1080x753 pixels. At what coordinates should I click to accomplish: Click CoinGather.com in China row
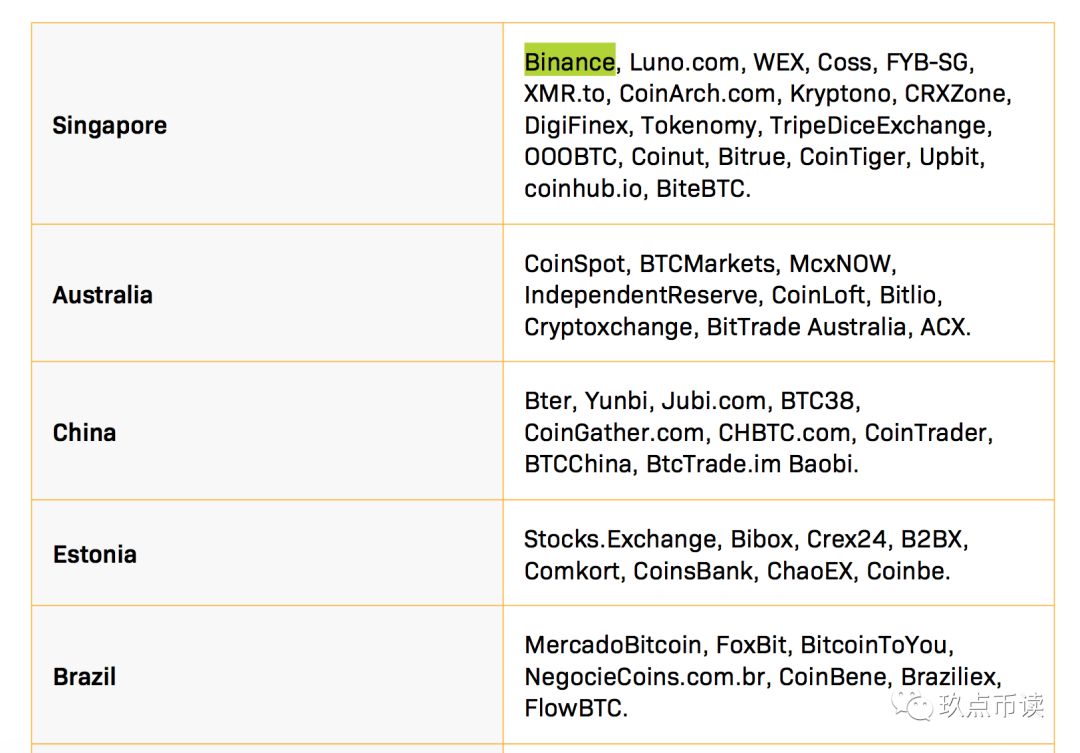pyautogui.click(x=614, y=433)
